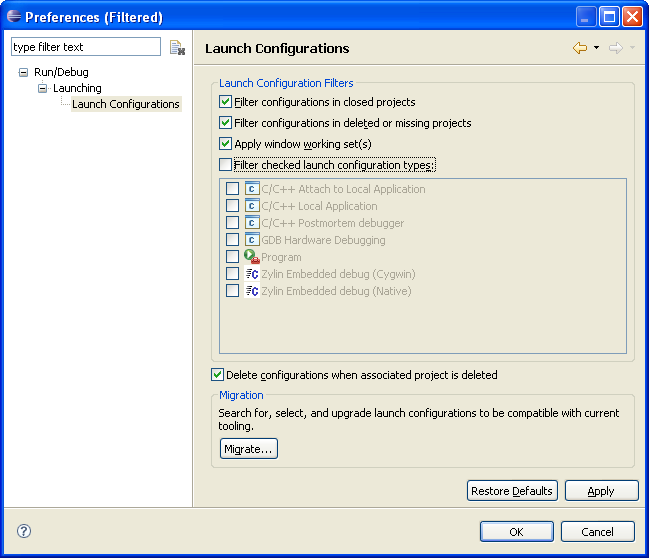Click the Program launch type icon
The height and width of the screenshot is (558, 649).
point(252,257)
